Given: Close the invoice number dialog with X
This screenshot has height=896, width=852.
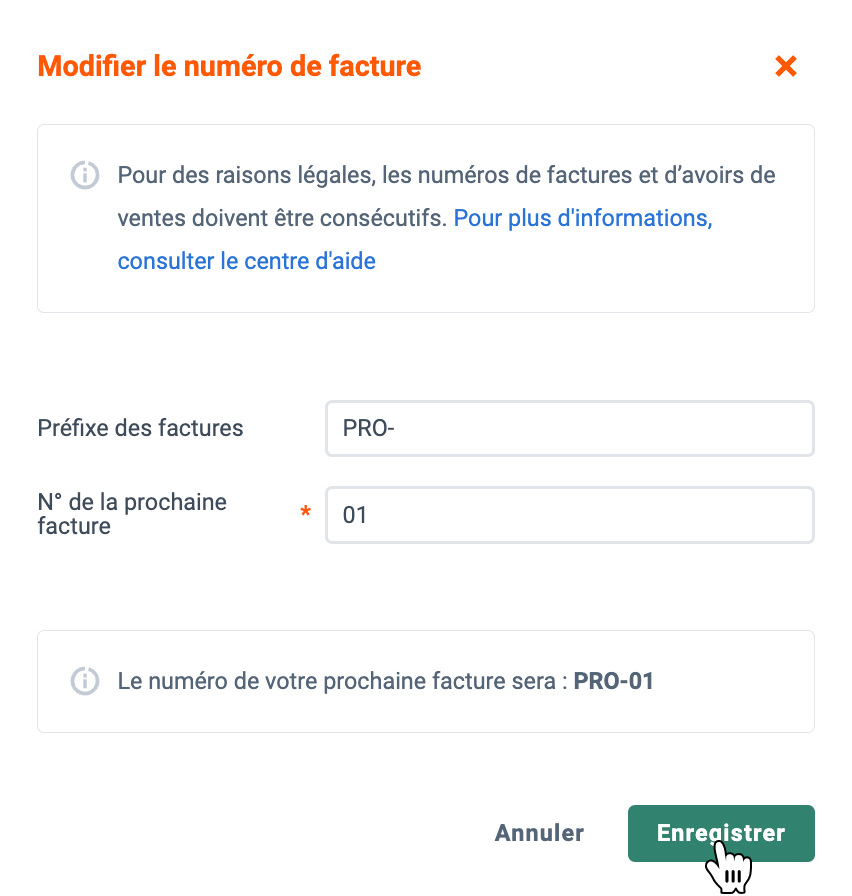Looking at the screenshot, I should (x=786, y=66).
